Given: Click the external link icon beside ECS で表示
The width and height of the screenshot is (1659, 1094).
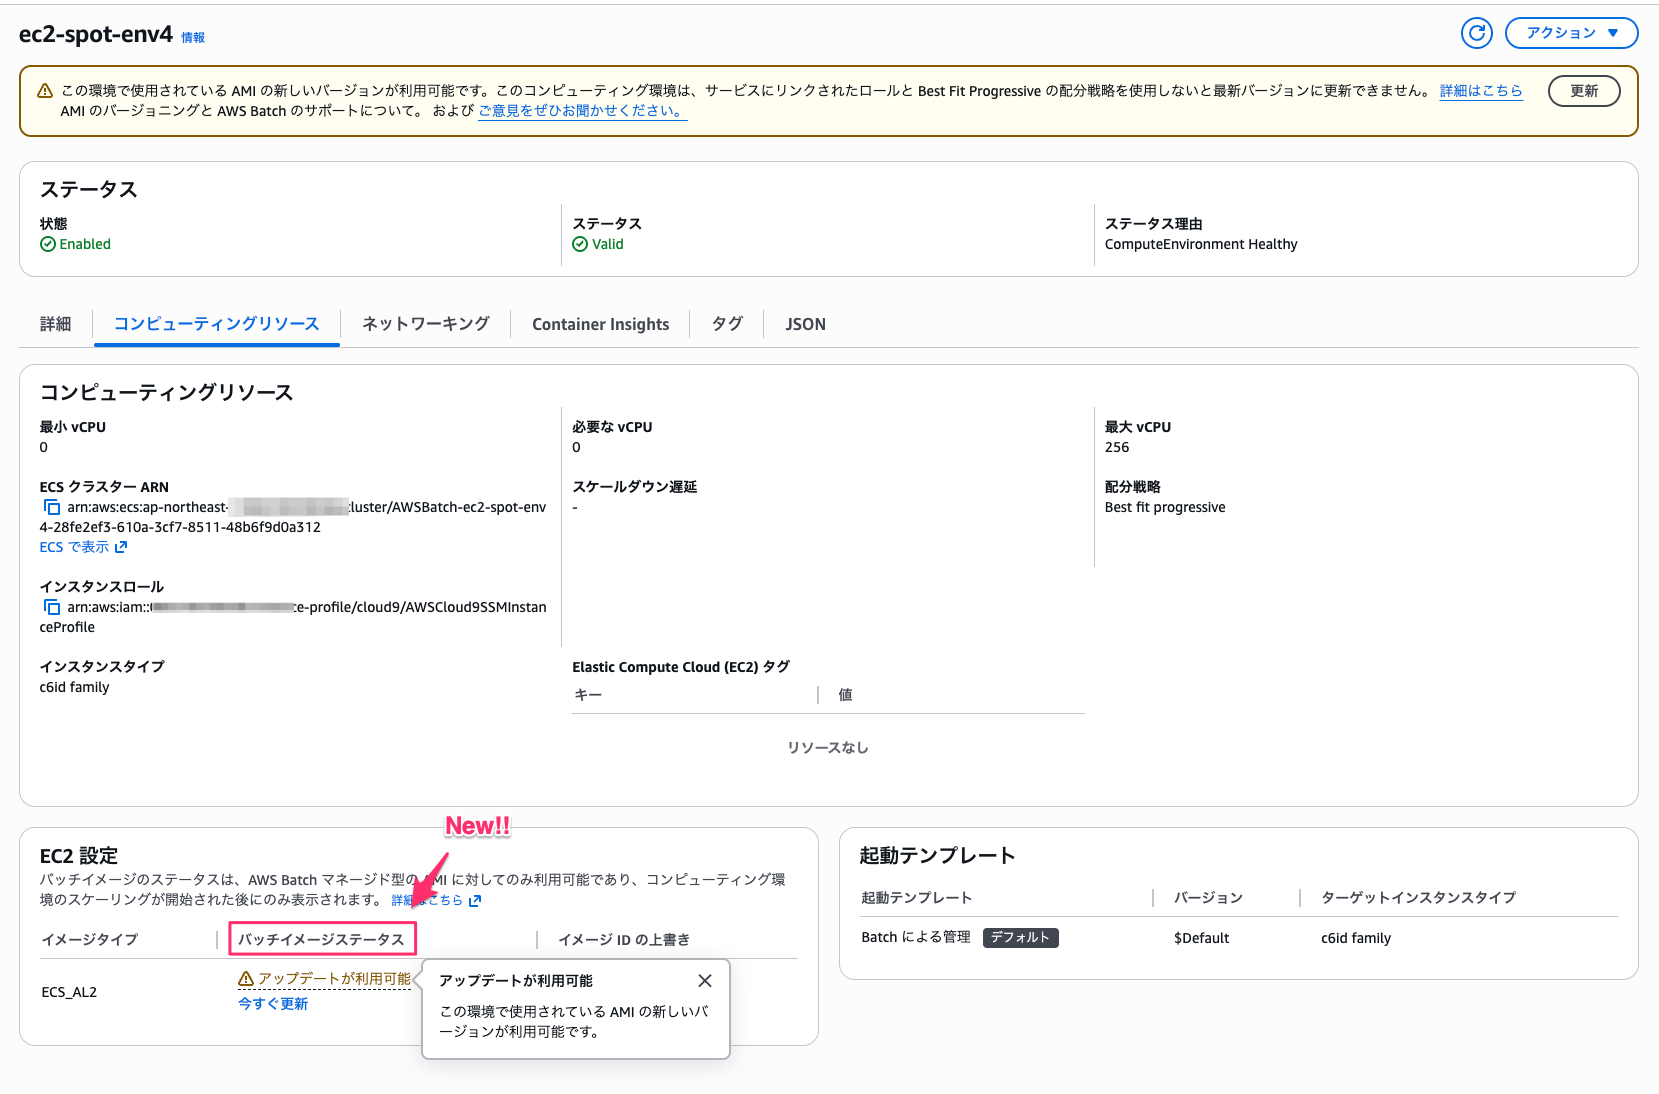Looking at the screenshot, I should point(122,547).
